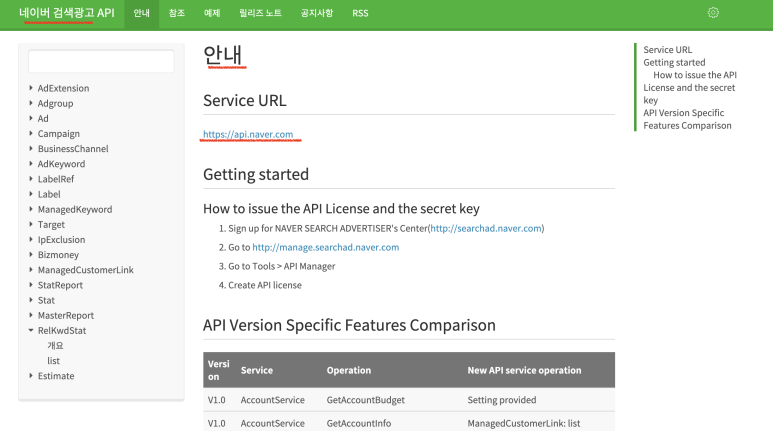Expand the LabelRef tree arrow
Image resolution: width=773 pixels, height=431 pixels.
coord(31,179)
